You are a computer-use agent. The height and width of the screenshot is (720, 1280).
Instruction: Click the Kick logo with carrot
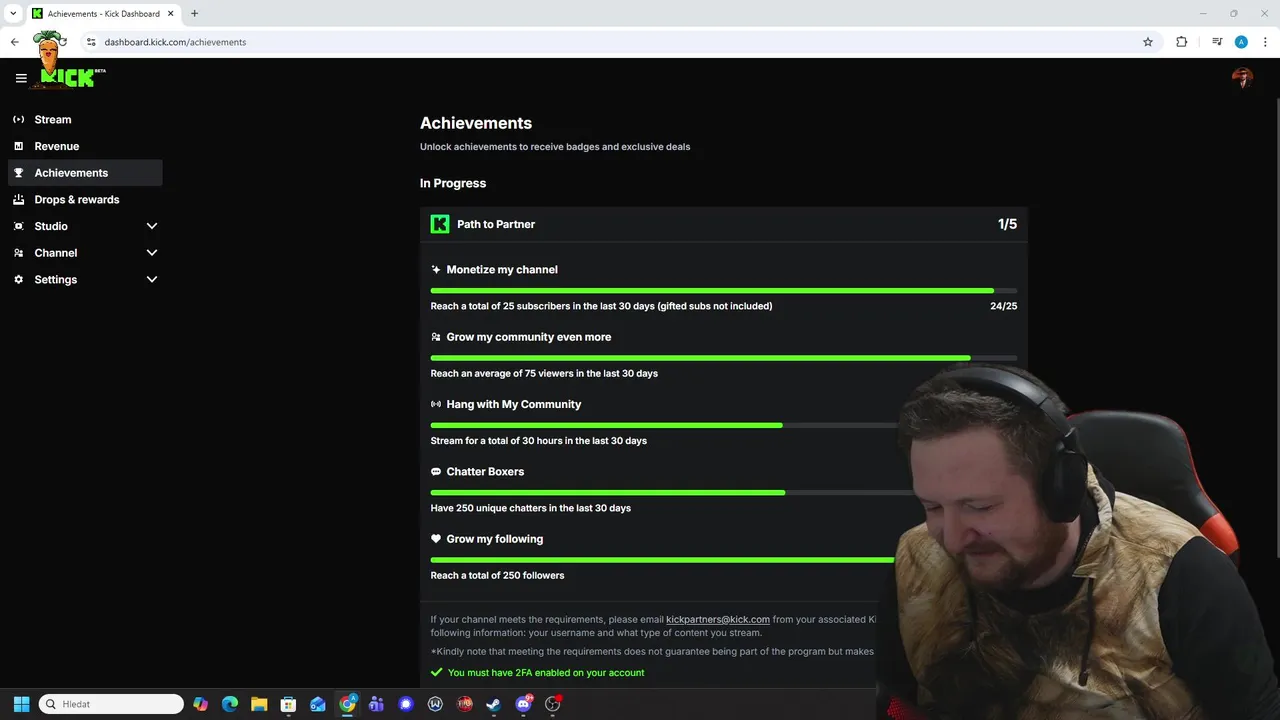68,62
